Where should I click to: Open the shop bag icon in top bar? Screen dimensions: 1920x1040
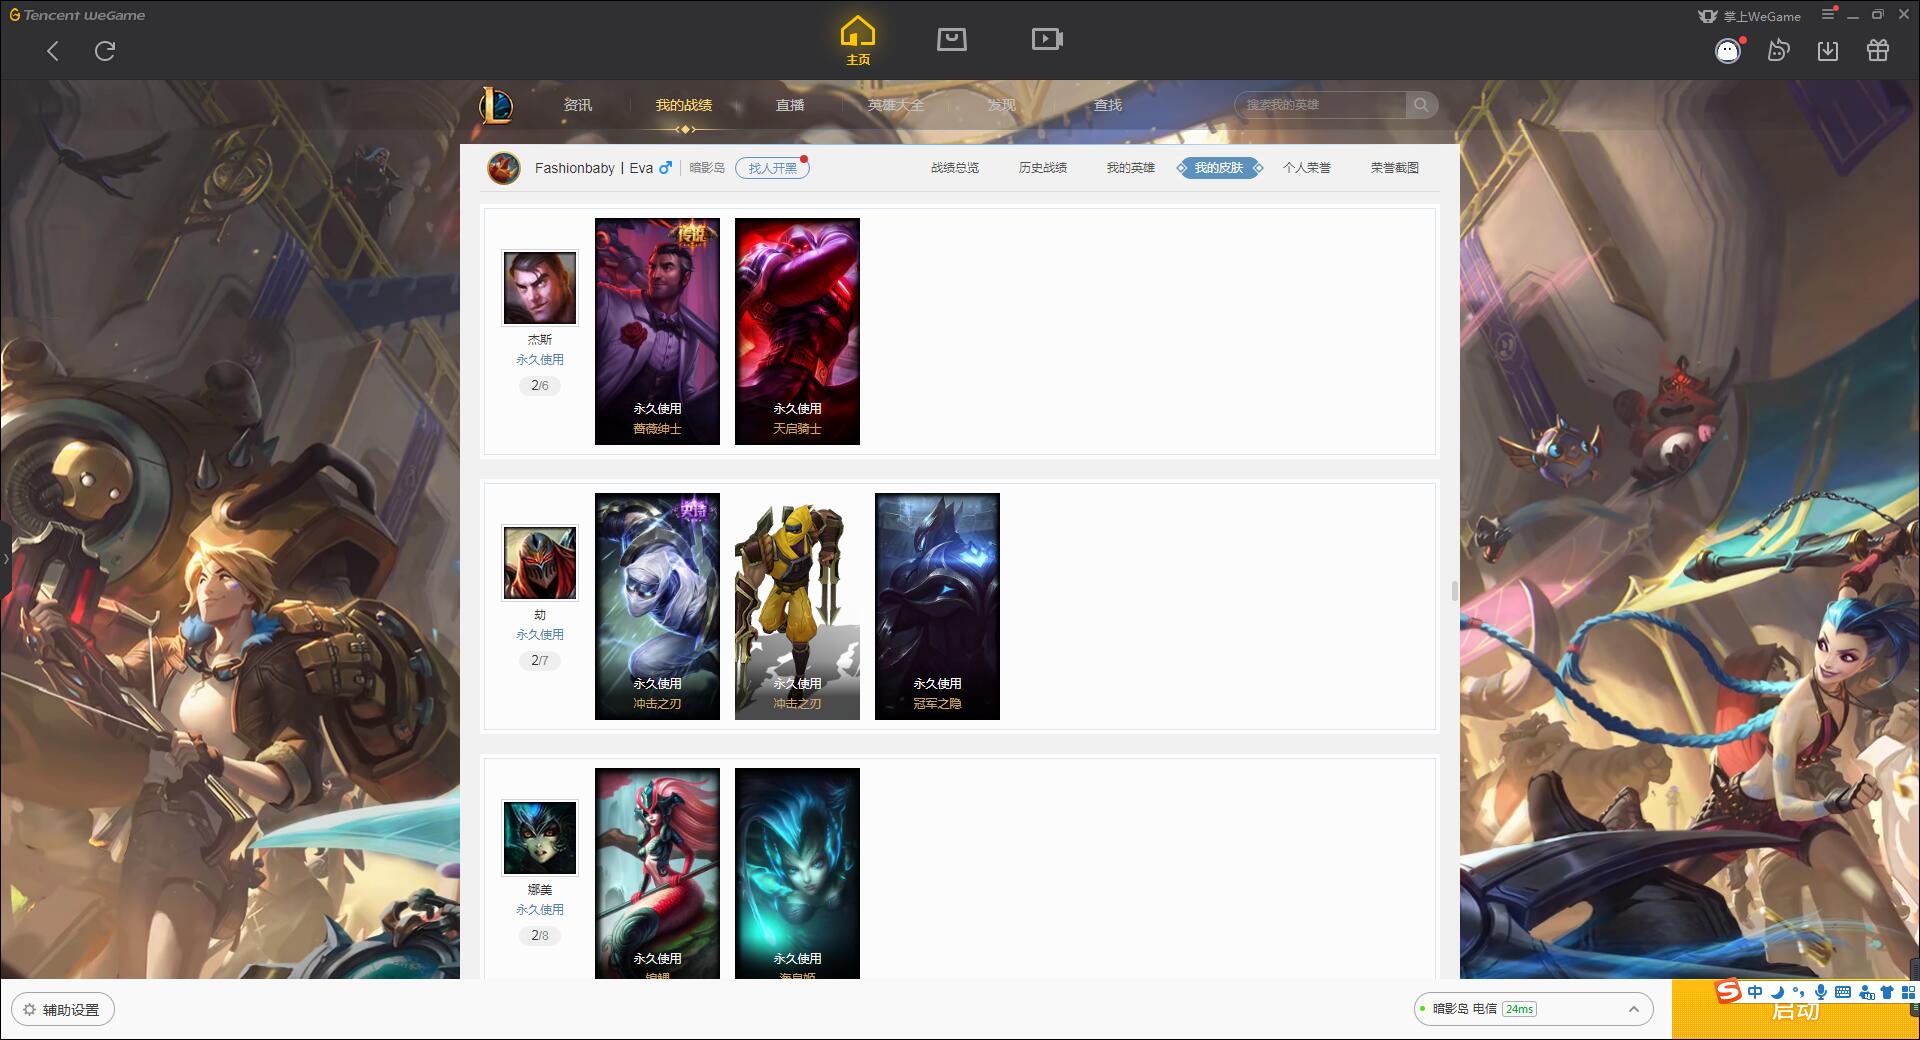(952, 39)
